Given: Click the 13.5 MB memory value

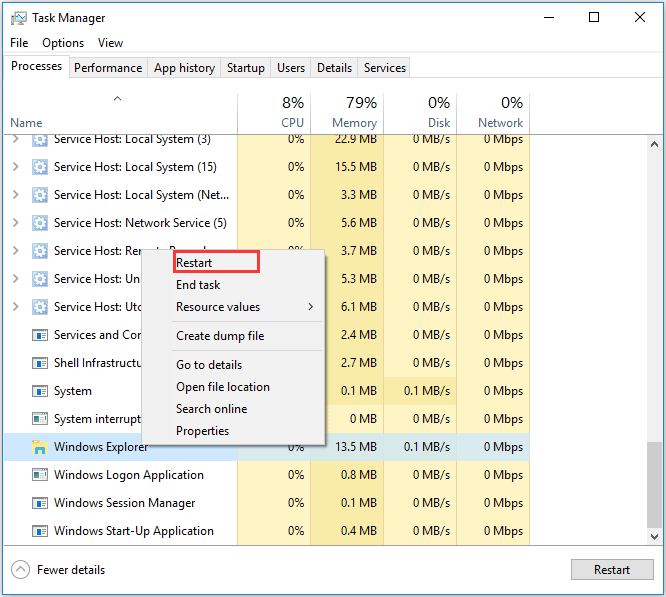Looking at the screenshot, I should tap(356, 447).
